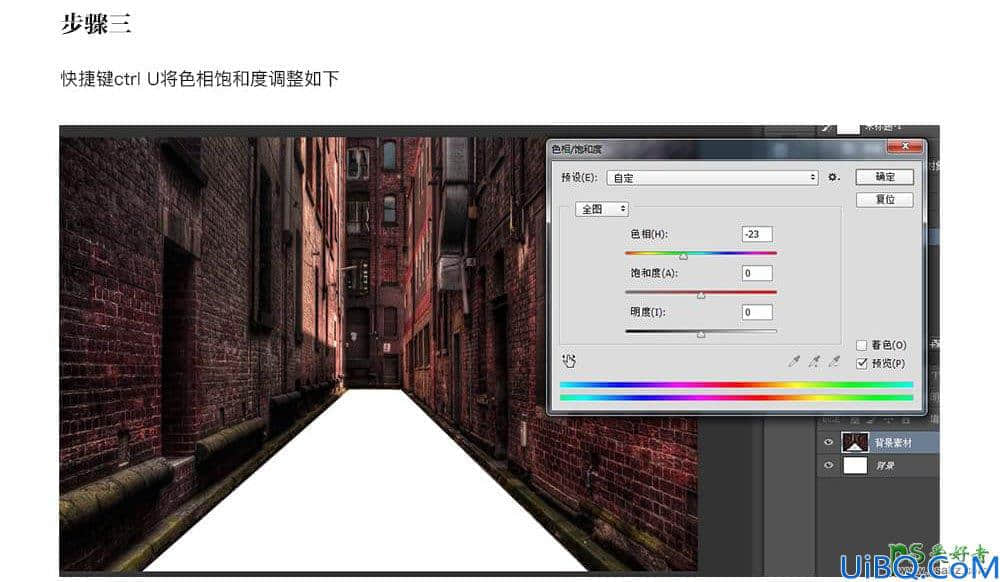Click the 饱和度(A) value input field
The height and width of the screenshot is (582, 1000).
pyautogui.click(x=757, y=273)
